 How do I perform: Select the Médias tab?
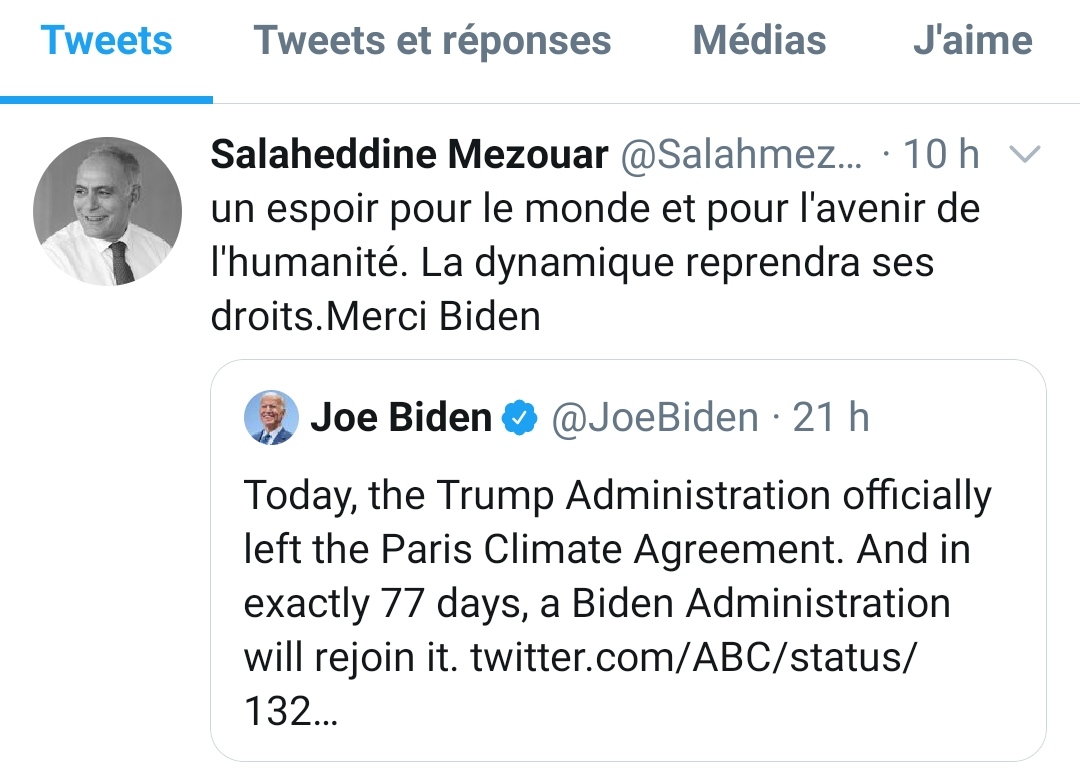tap(759, 41)
